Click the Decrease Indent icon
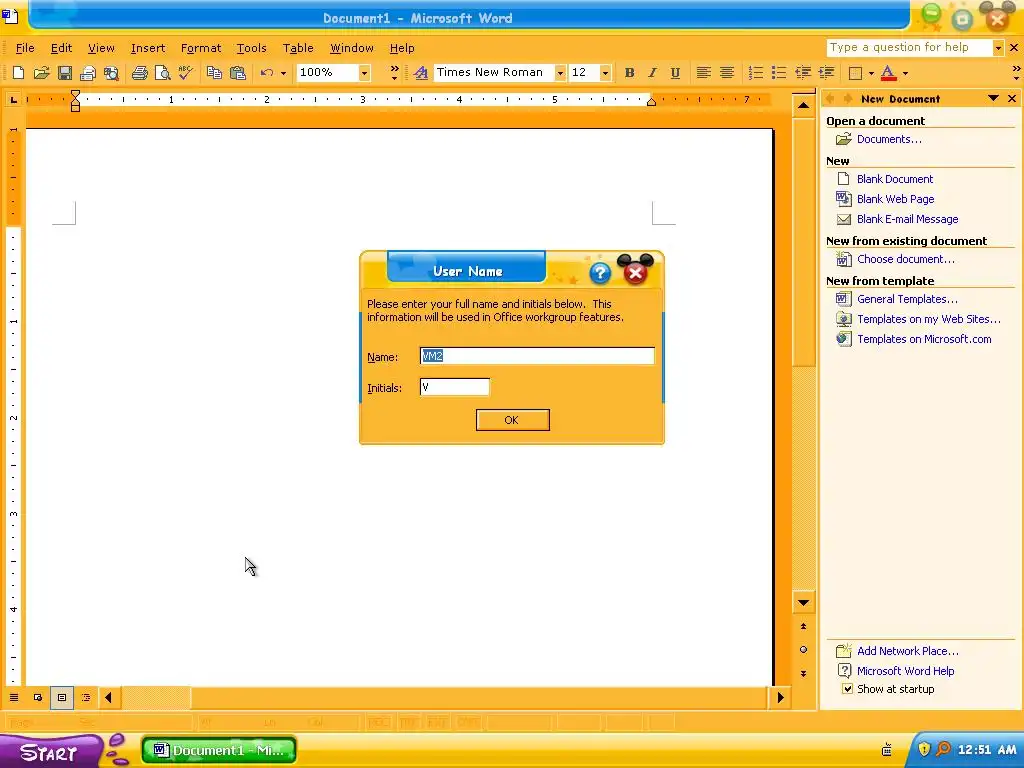The height and width of the screenshot is (768, 1024). (x=803, y=72)
